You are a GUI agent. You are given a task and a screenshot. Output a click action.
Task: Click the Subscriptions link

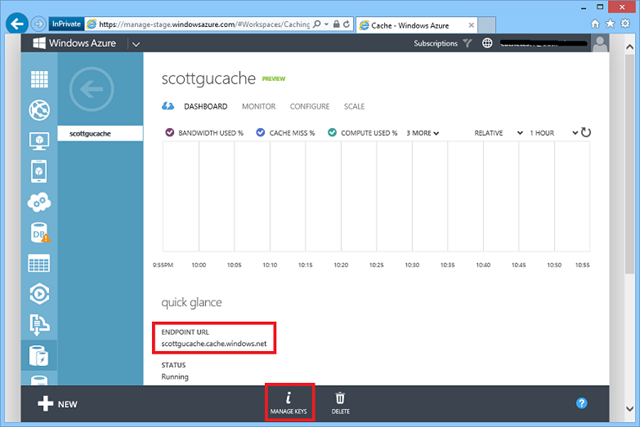436,43
